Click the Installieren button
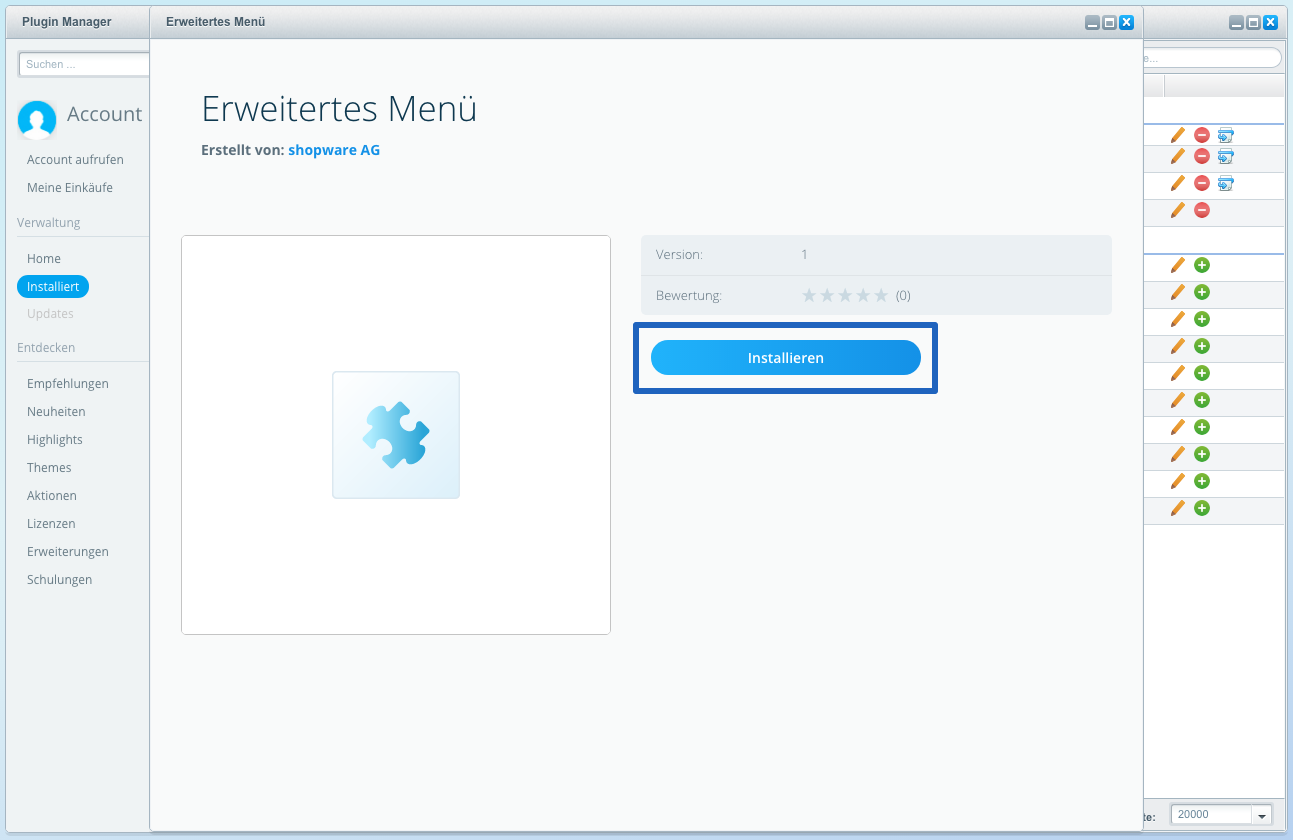This screenshot has width=1293, height=840. (785, 358)
